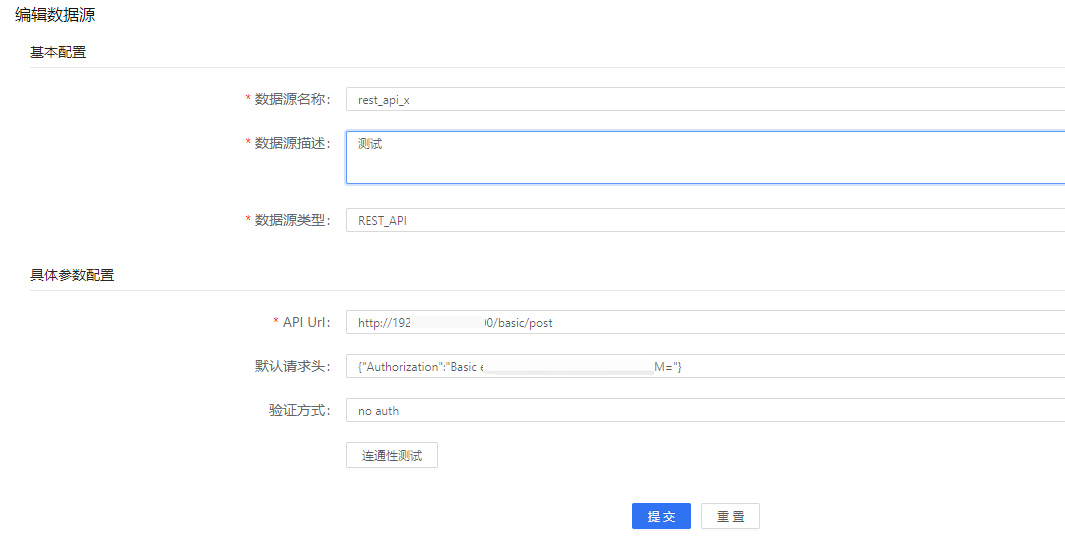Select the 默认请求头 Authorization field

tap(700, 367)
